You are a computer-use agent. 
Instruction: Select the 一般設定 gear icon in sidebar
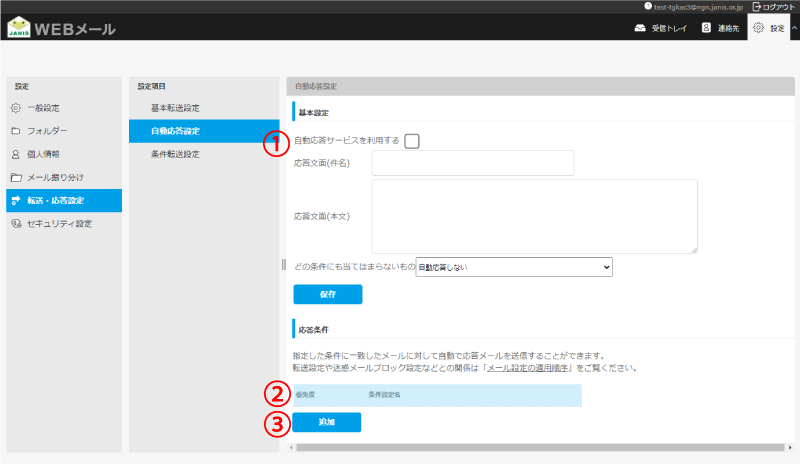(x=16, y=108)
